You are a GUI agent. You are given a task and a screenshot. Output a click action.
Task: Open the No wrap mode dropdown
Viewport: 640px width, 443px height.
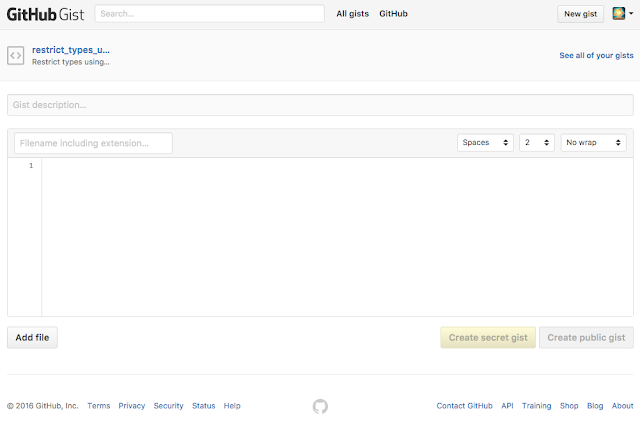pyautogui.click(x=593, y=142)
